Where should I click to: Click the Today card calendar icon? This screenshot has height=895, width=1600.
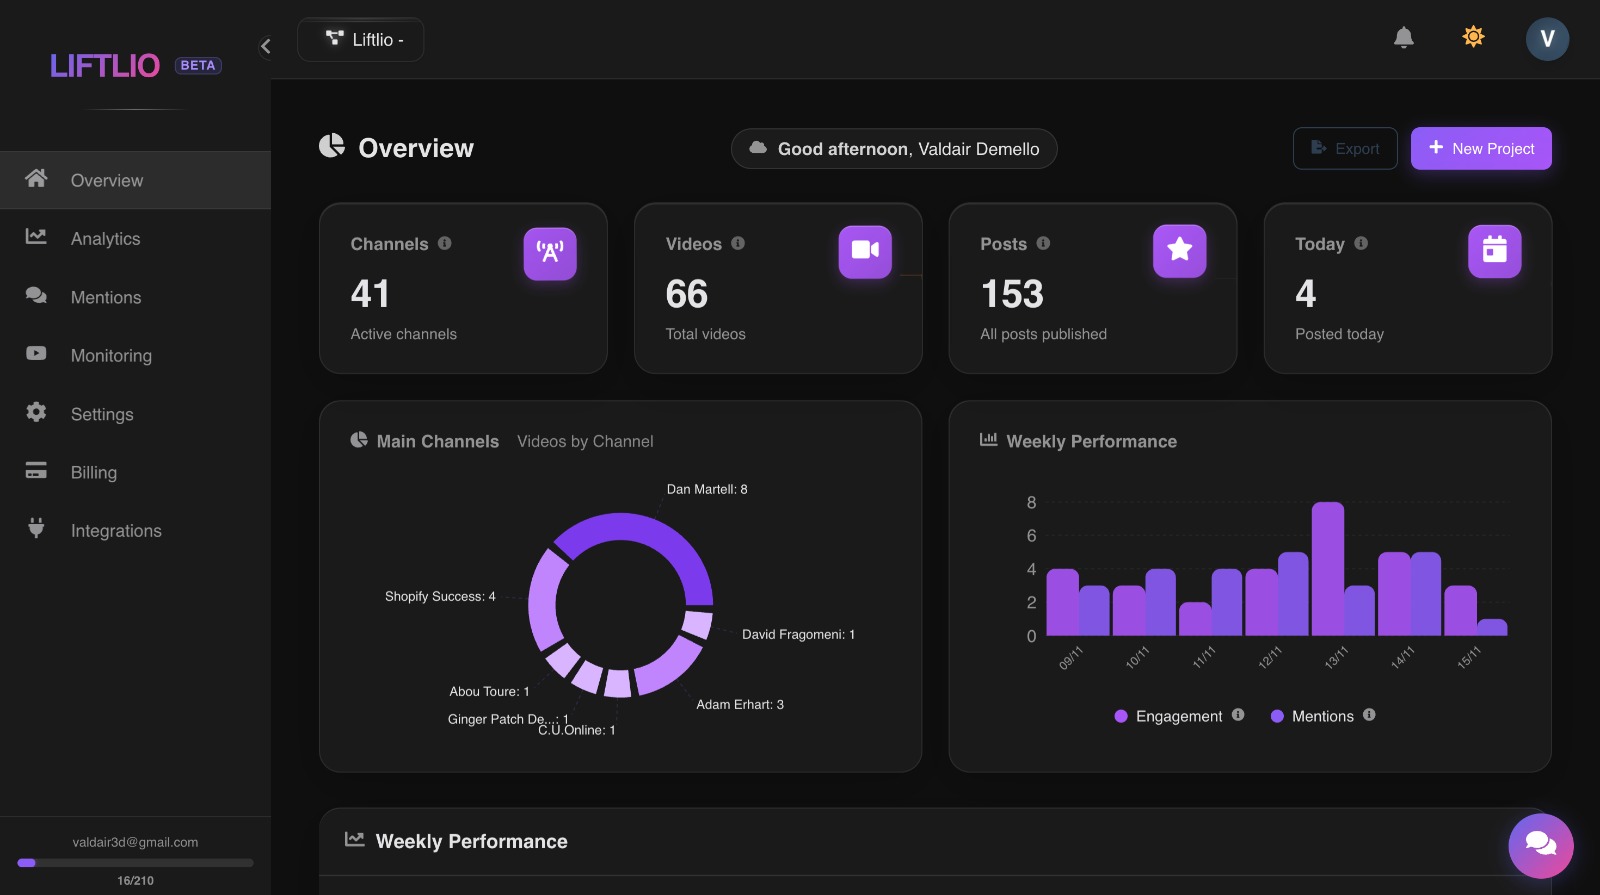(x=1494, y=250)
